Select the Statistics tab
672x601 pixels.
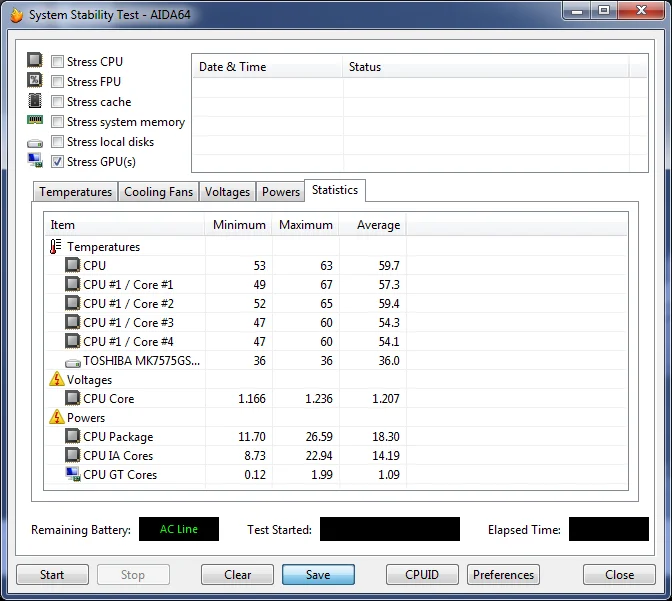(335, 190)
